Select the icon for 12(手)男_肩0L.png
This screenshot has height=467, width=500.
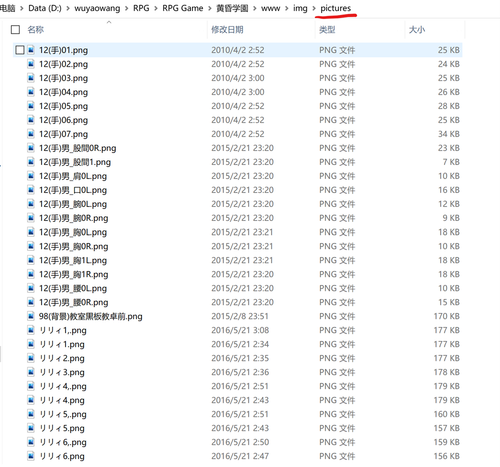click(31, 176)
